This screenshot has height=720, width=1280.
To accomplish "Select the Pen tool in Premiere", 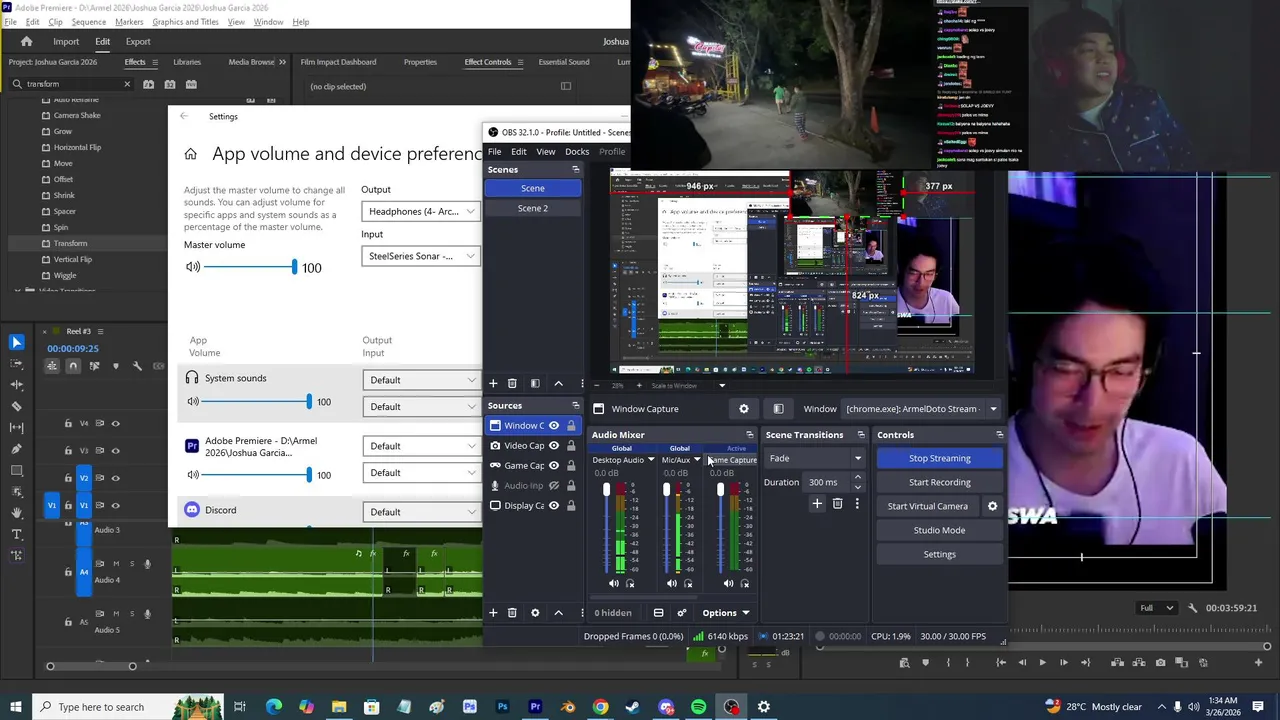I will click(16, 449).
